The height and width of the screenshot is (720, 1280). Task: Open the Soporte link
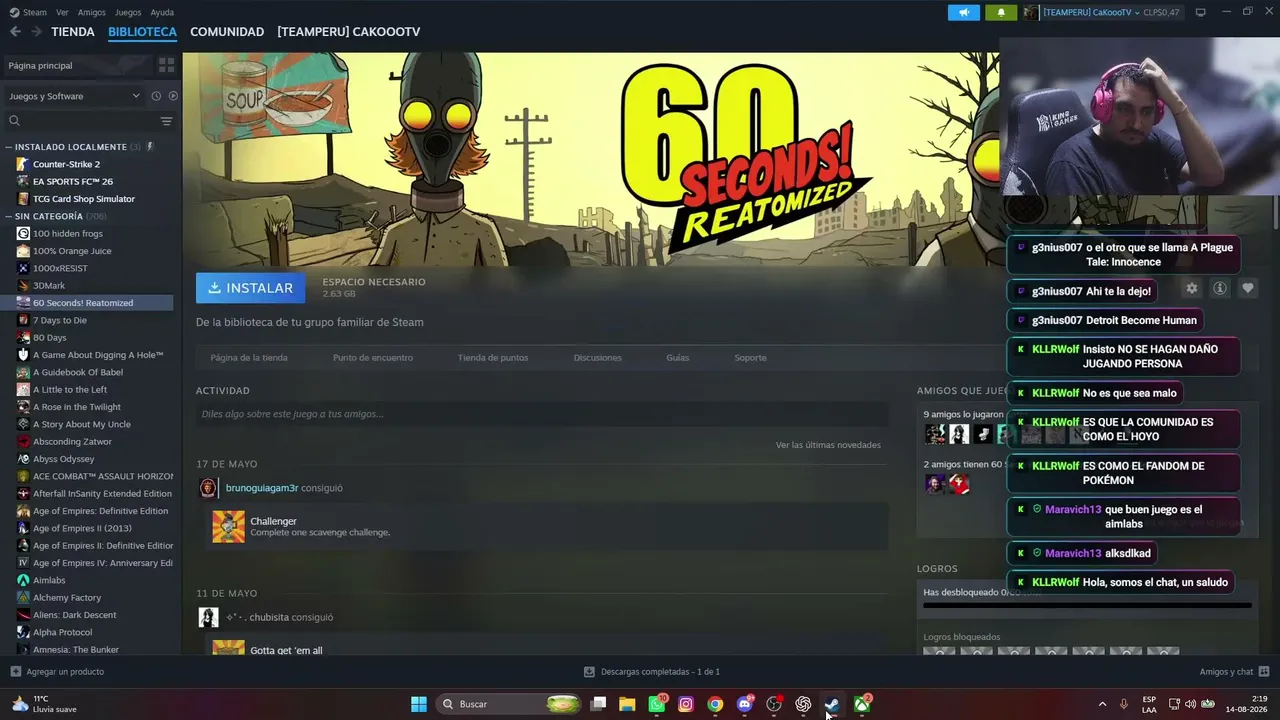(750, 358)
